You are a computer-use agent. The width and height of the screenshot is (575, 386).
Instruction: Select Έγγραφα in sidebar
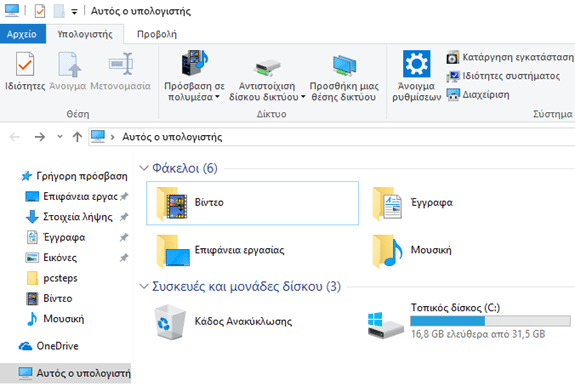click(x=56, y=237)
